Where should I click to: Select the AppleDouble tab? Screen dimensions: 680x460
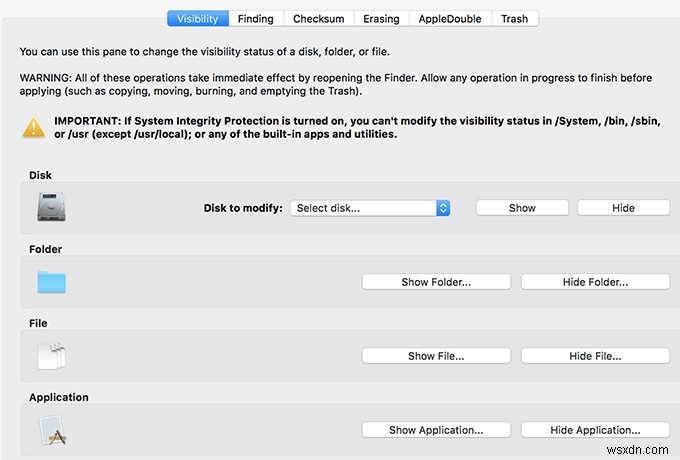[450, 18]
